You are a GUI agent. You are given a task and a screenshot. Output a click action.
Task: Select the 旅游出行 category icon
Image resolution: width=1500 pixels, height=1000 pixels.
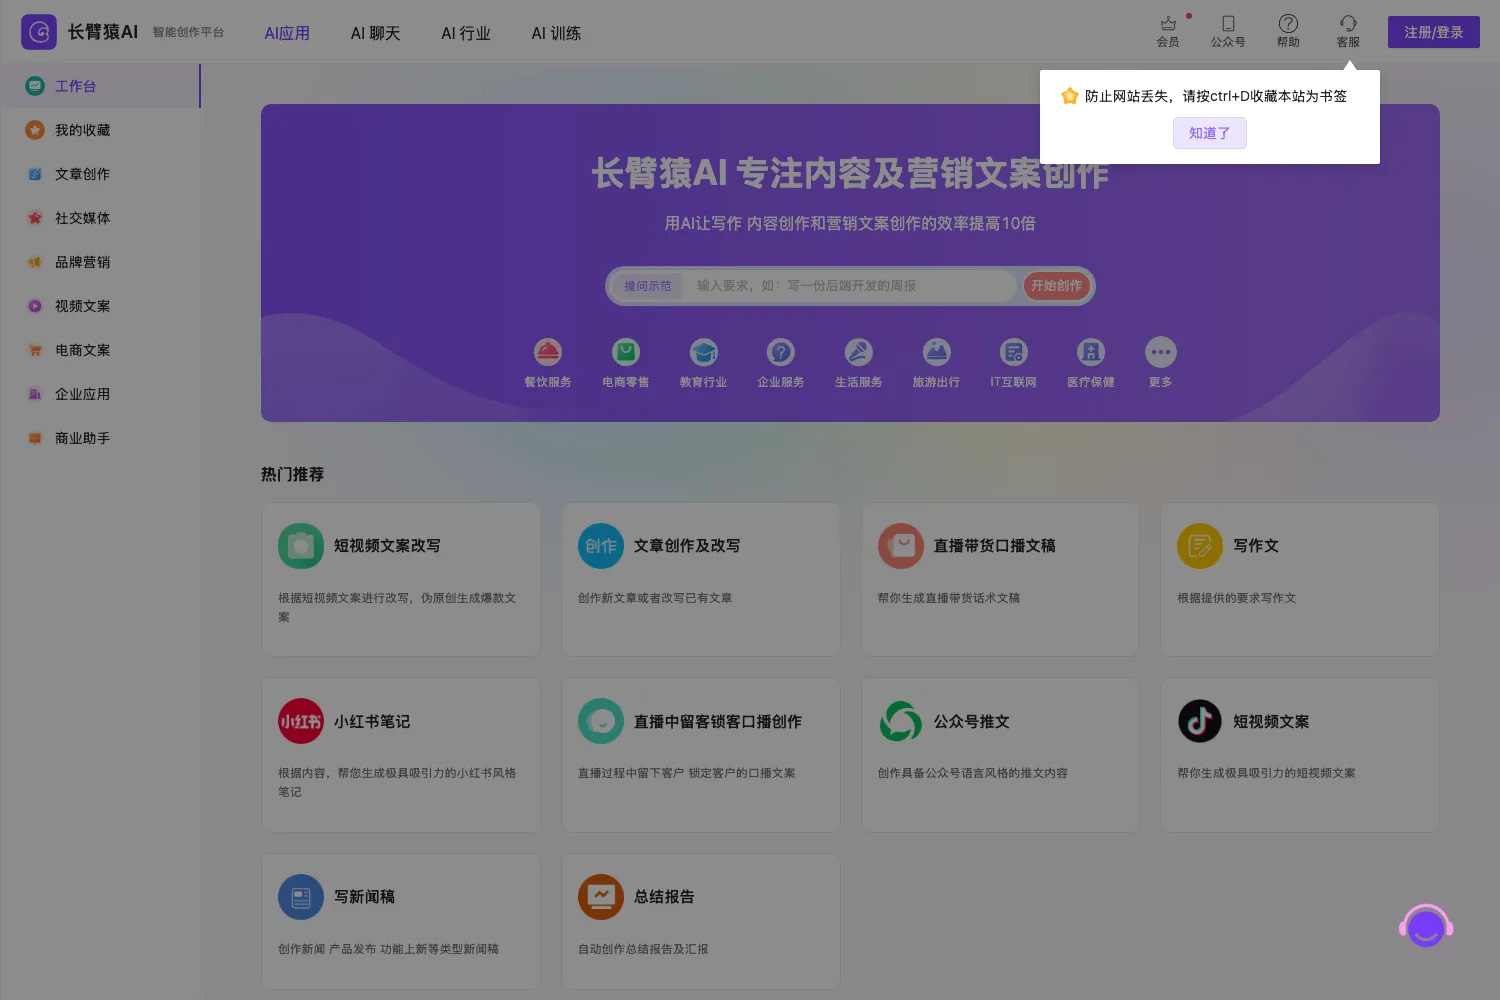click(936, 352)
